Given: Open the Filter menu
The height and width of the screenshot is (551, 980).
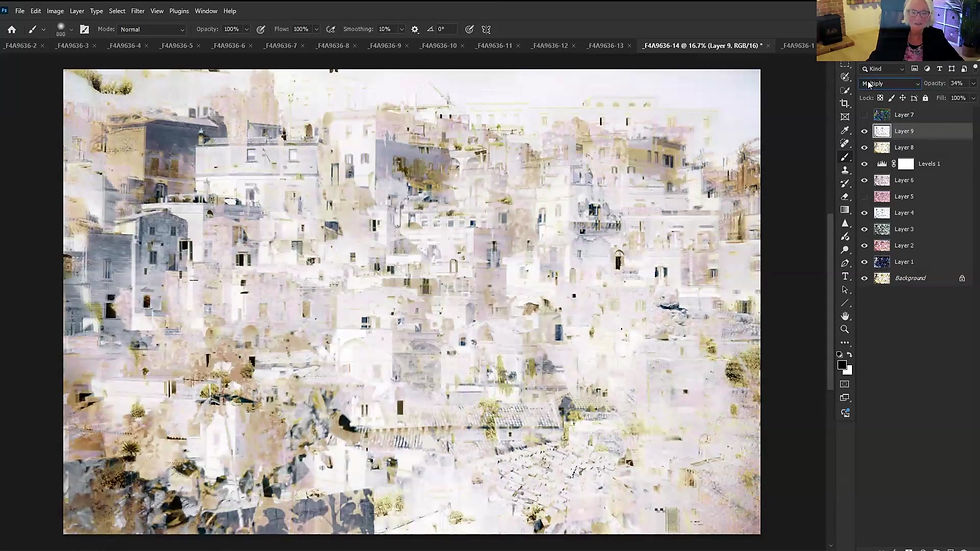Looking at the screenshot, I should [x=137, y=11].
